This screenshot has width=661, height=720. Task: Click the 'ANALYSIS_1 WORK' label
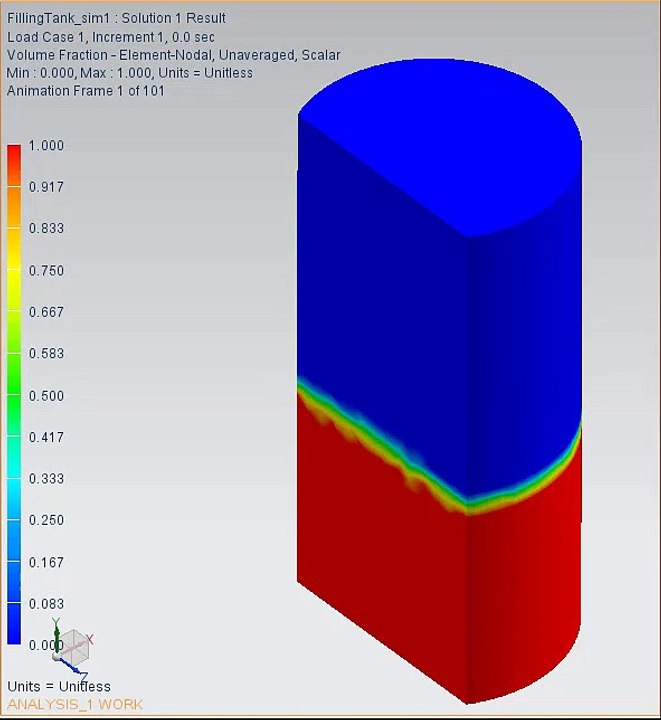pyautogui.click(x=75, y=704)
